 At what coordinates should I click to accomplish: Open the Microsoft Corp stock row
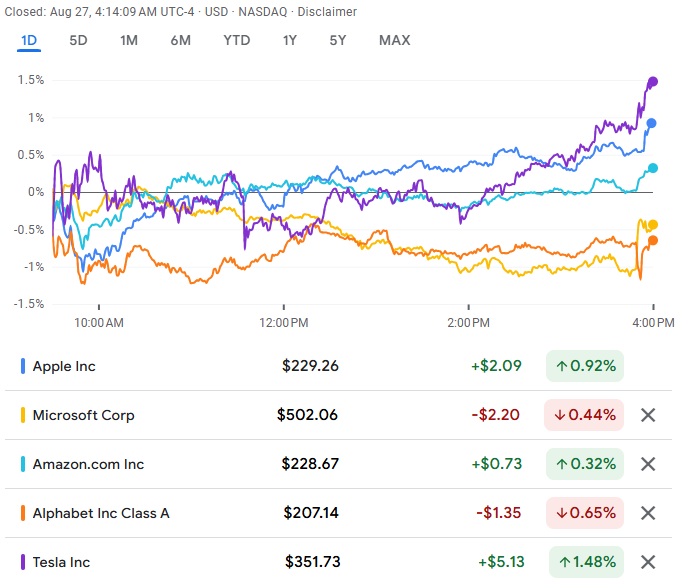pos(338,415)
